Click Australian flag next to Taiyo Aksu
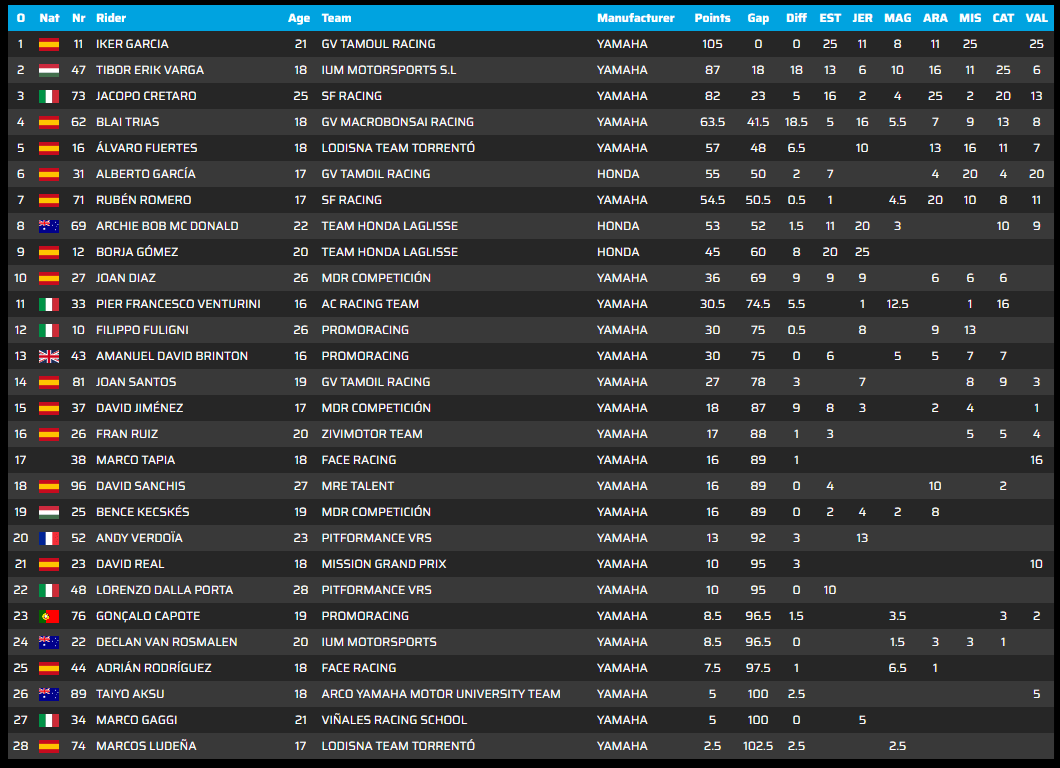 click(x=49, y=694)
